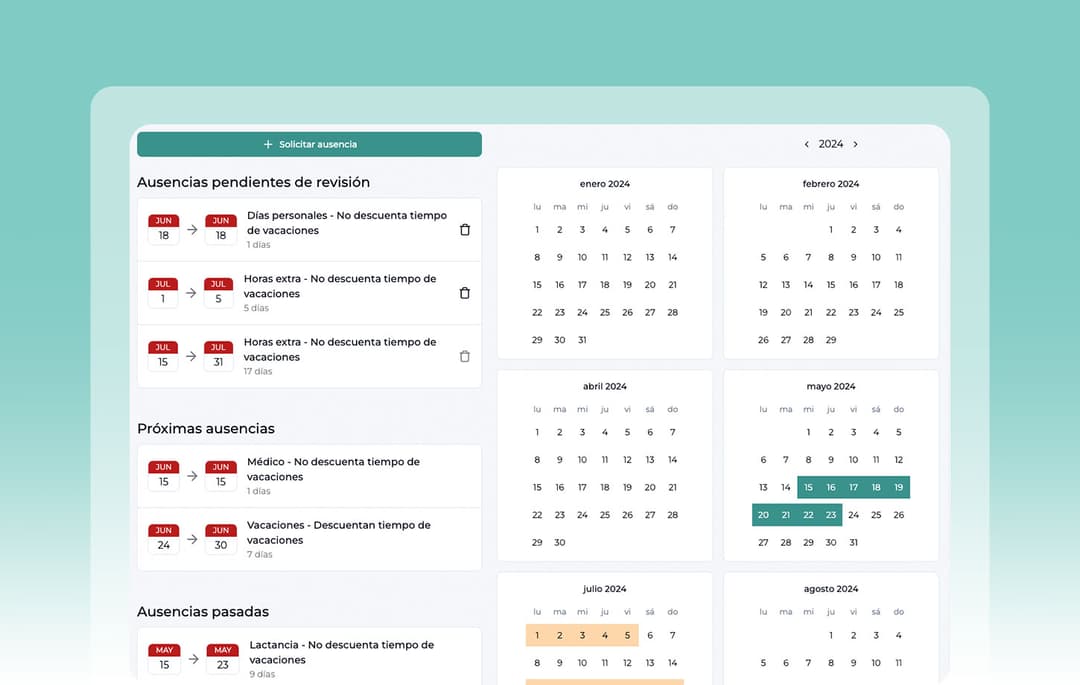Click the JUL 31 end date calendar icon
Screen dimensions: 1080x685
tap(218, 356)
